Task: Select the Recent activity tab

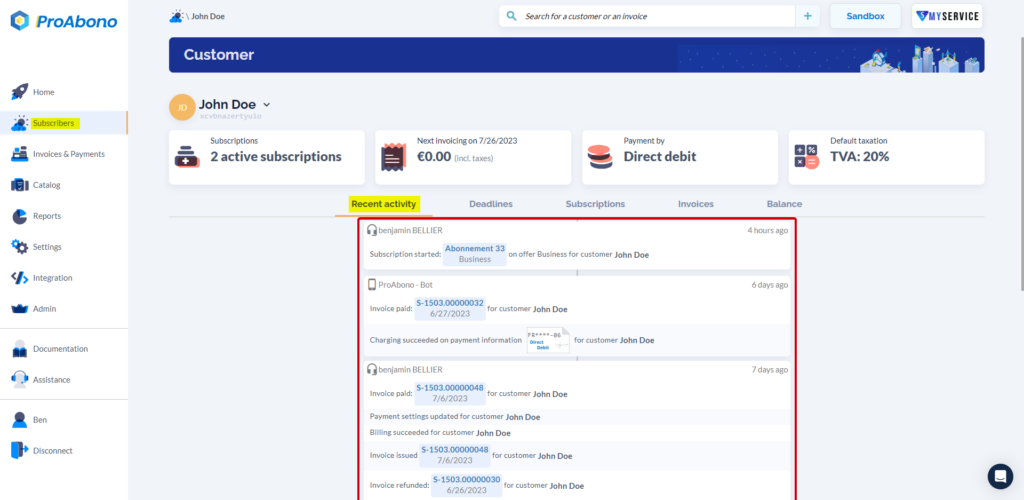Action: click(383, 204)
